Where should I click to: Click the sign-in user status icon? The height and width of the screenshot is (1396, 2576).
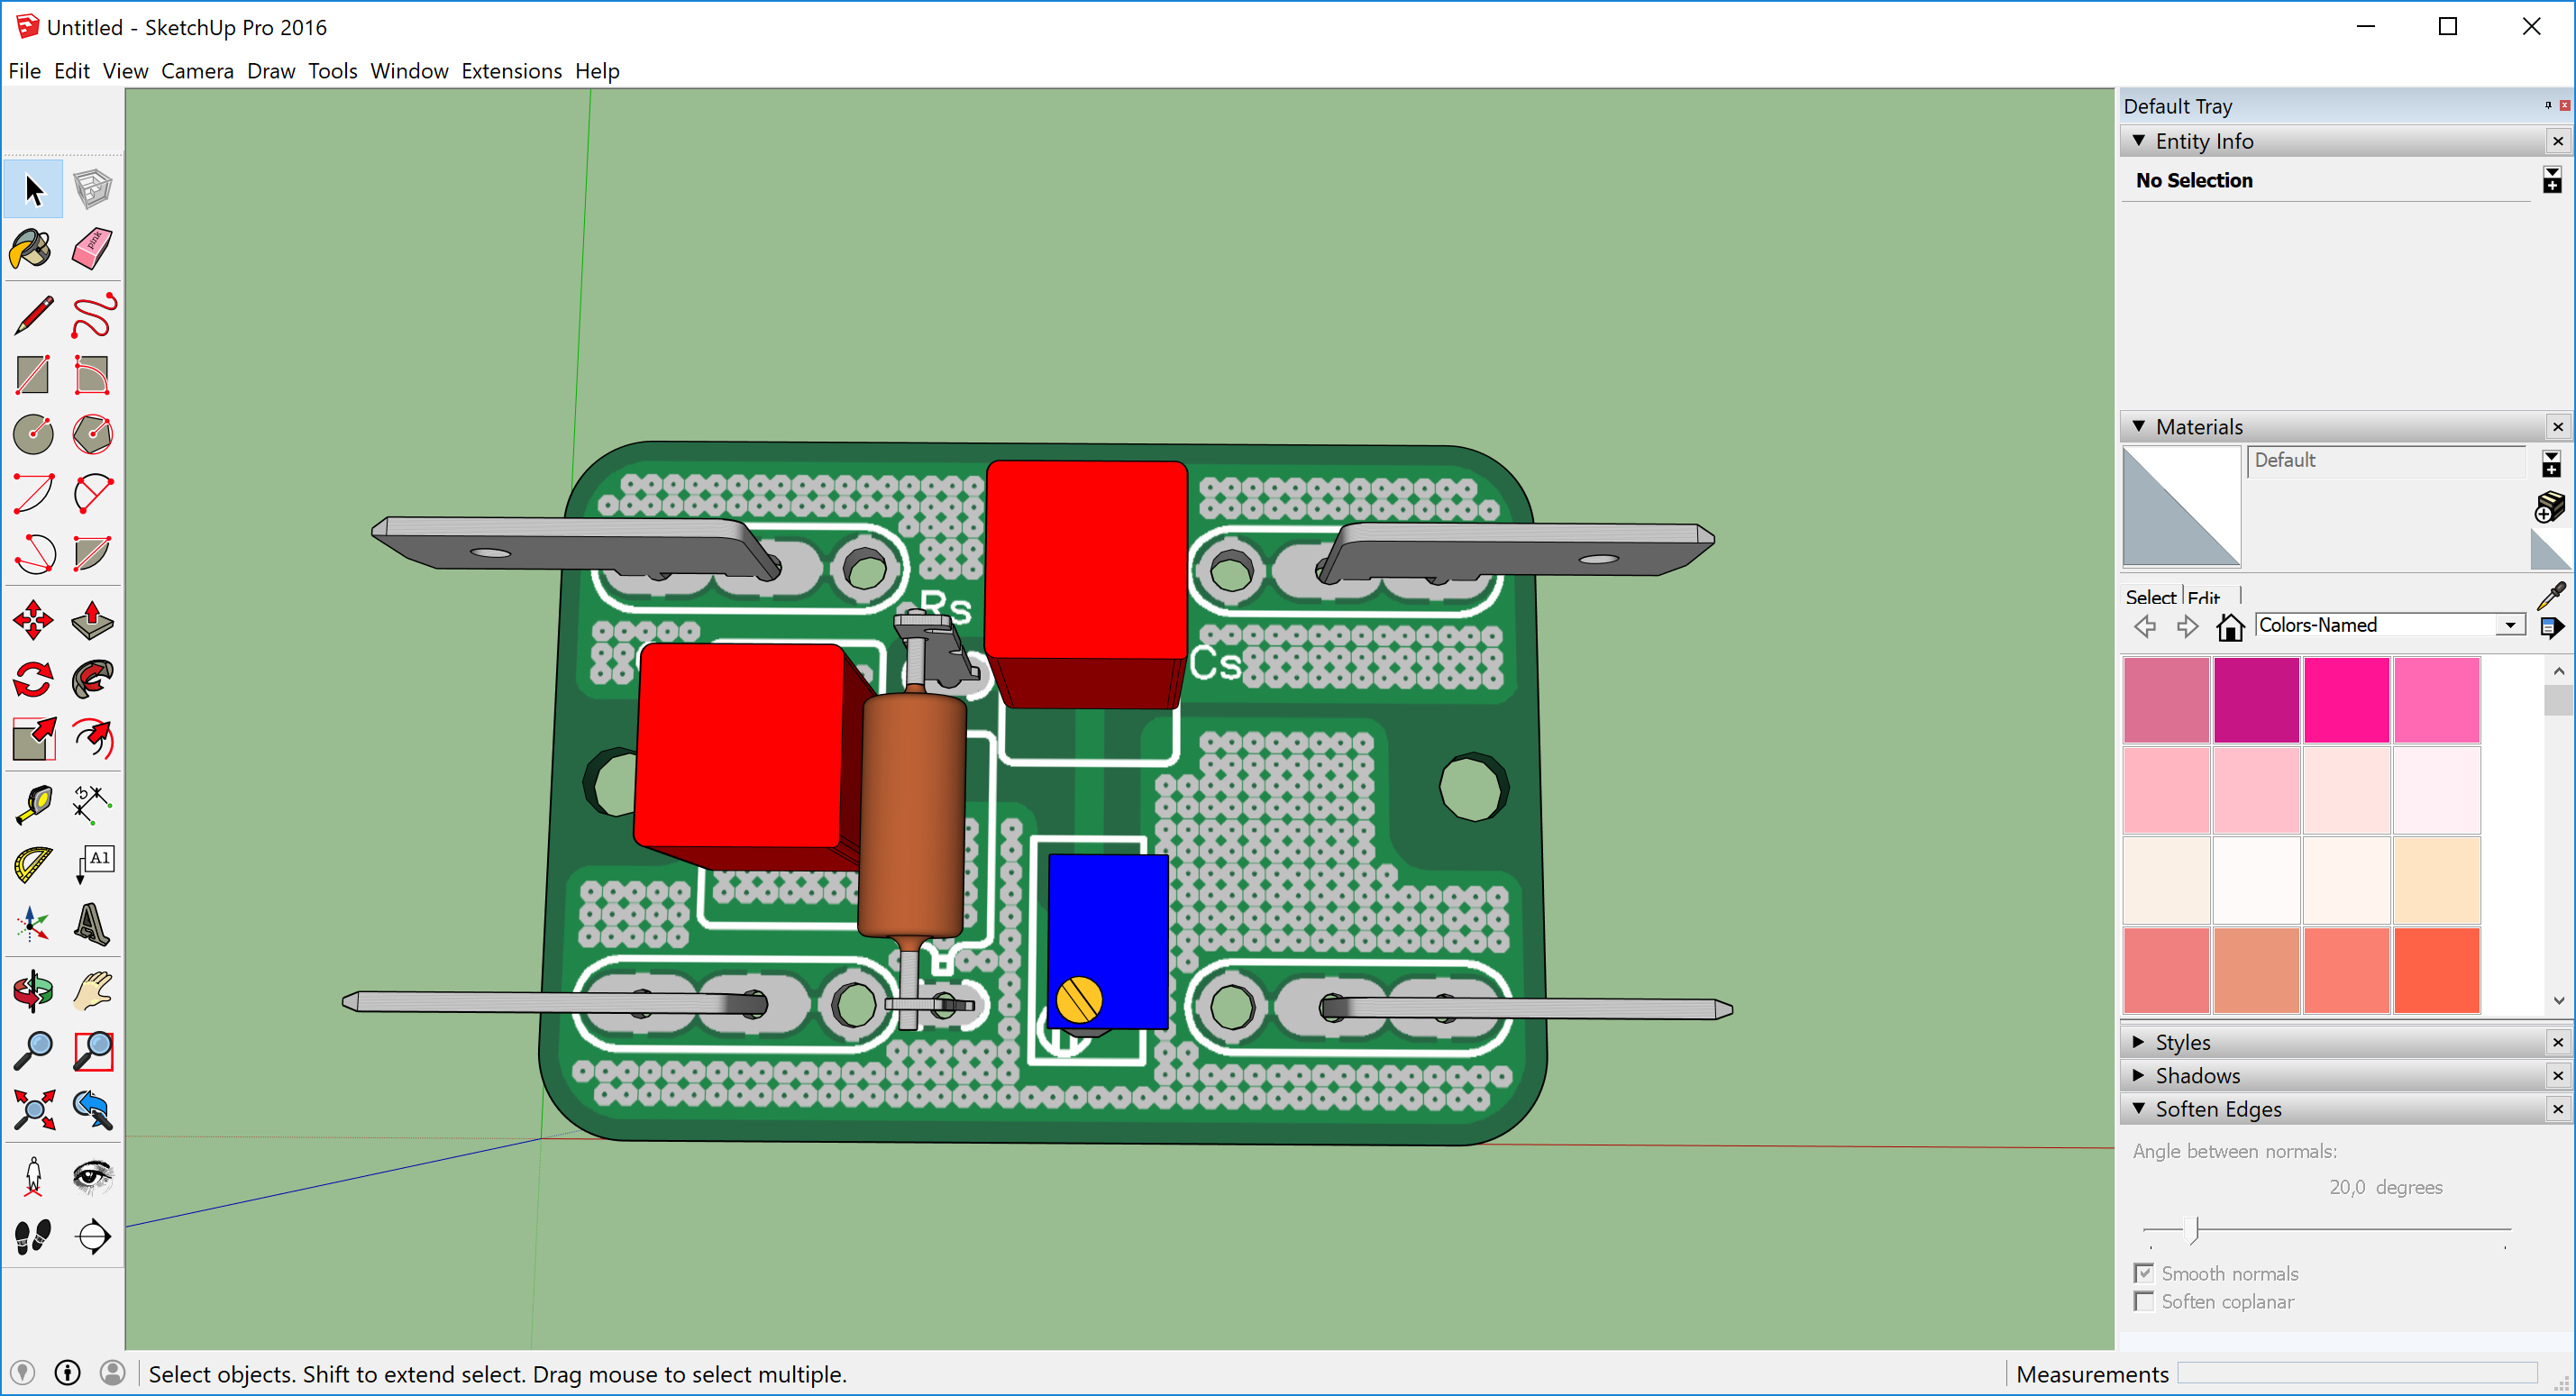click(x=112, y=1372)
